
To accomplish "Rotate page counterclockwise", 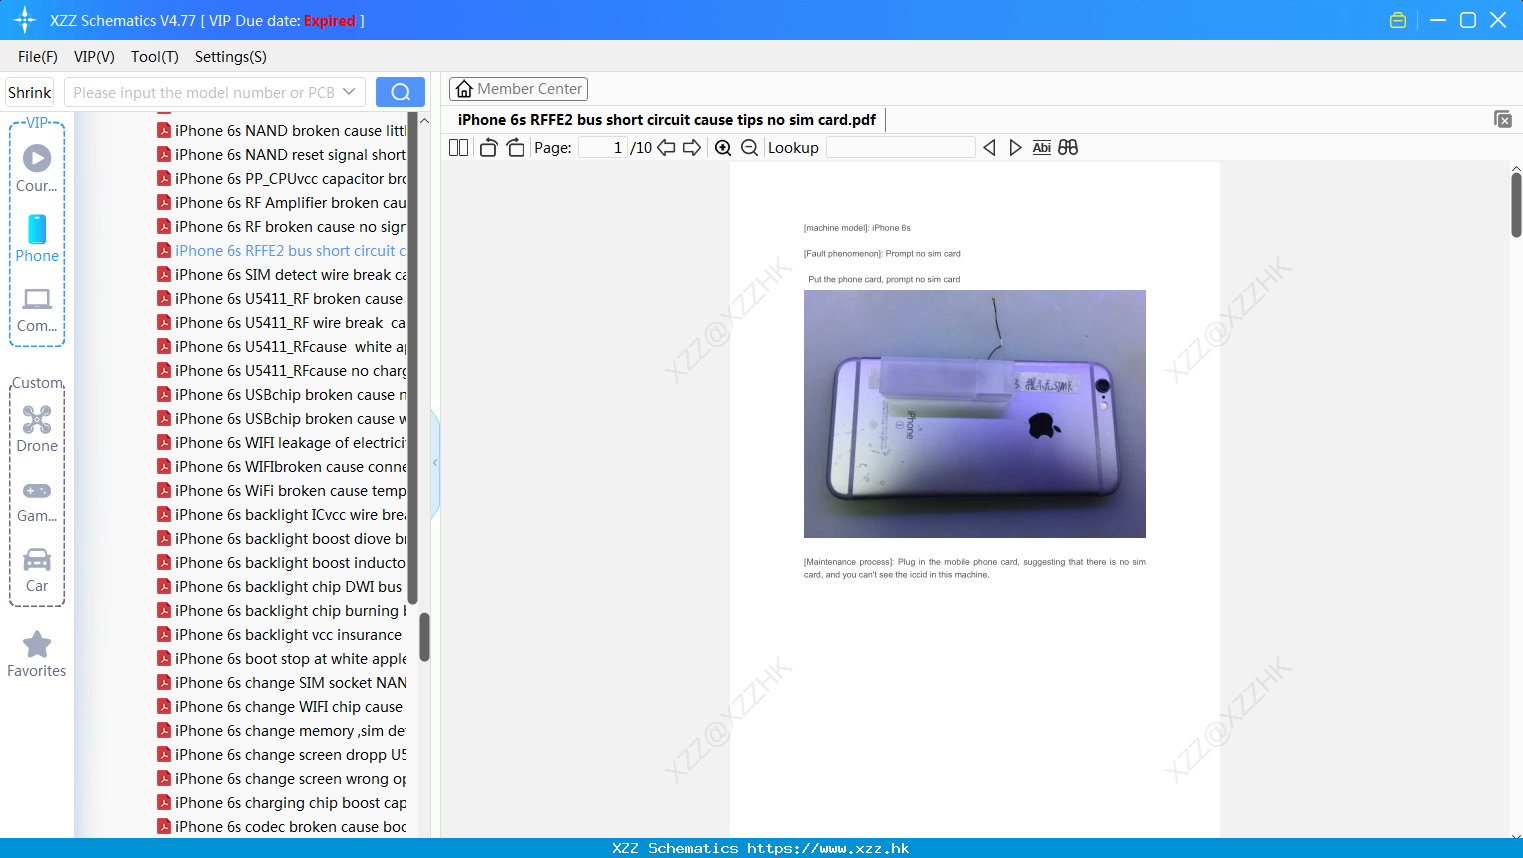I will 488,147.
